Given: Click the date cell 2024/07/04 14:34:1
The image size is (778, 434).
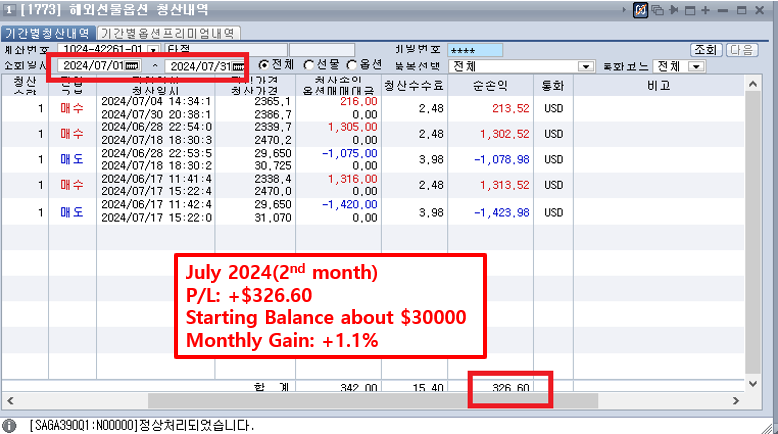Looking at the screenshot, I should tap(156, 102).
